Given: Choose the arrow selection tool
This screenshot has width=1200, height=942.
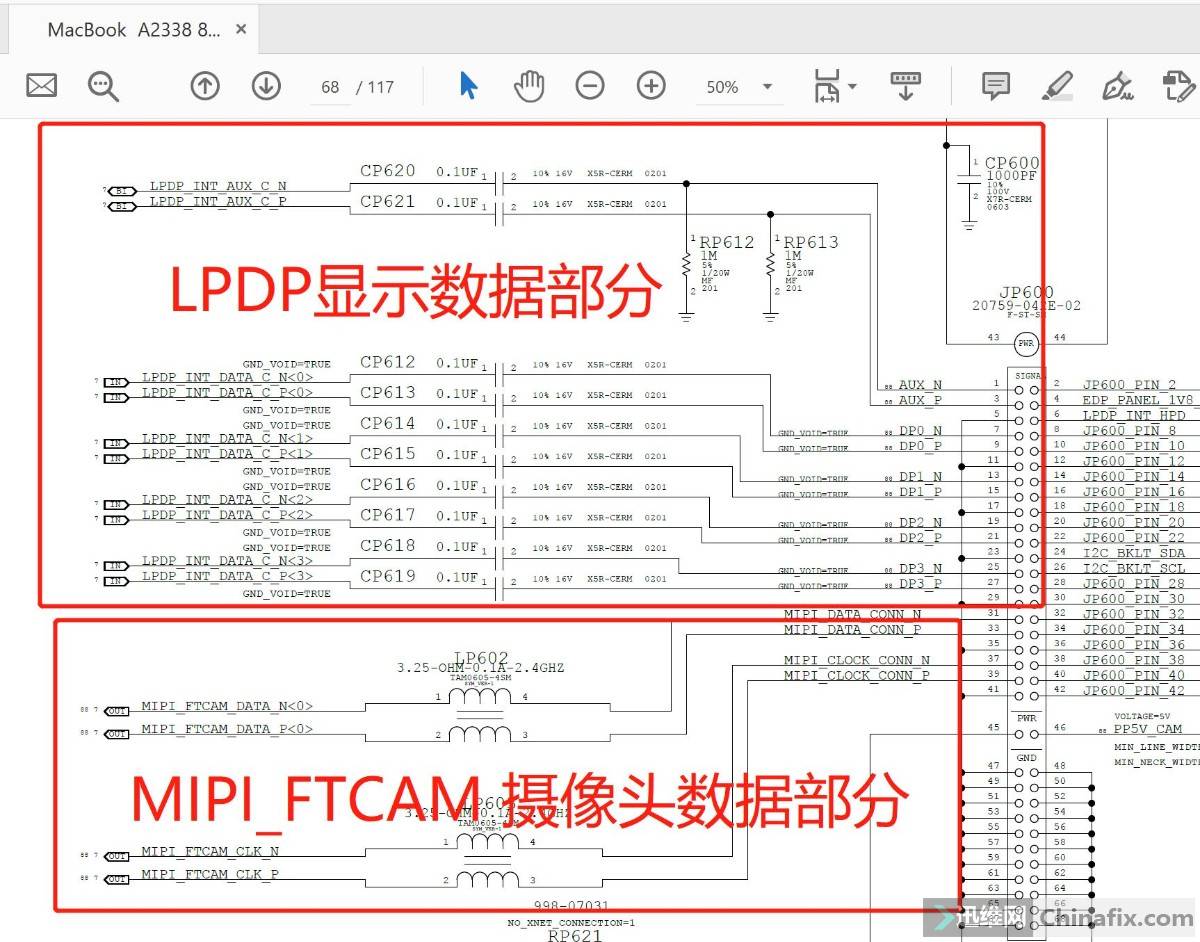Looking at the screenshot, I should click(468, 86).
